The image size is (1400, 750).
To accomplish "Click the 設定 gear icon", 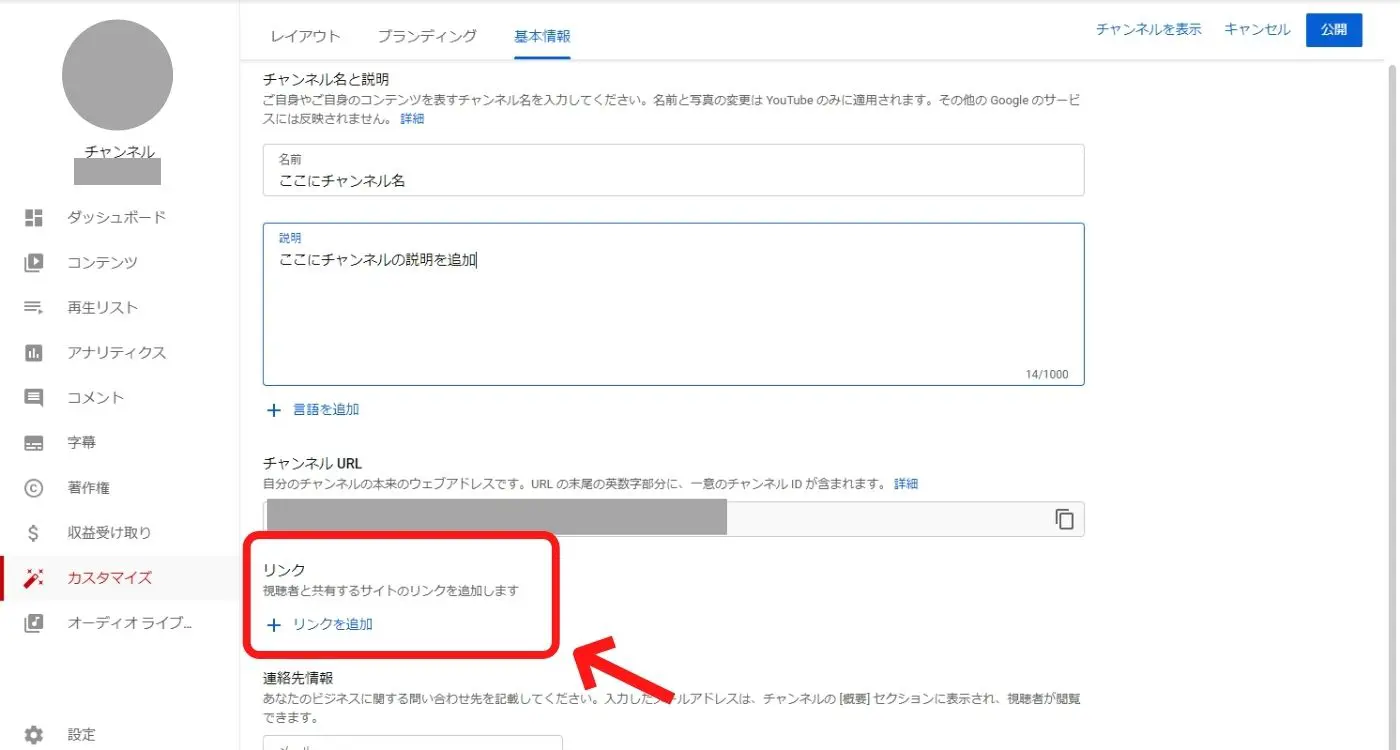I will point(34,735).
